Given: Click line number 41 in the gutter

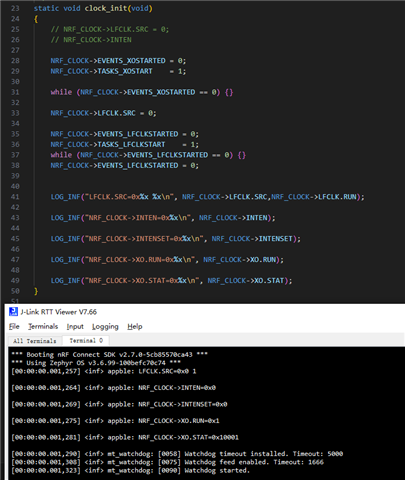Looking at the screenshot, I should [x=15, y=197].
